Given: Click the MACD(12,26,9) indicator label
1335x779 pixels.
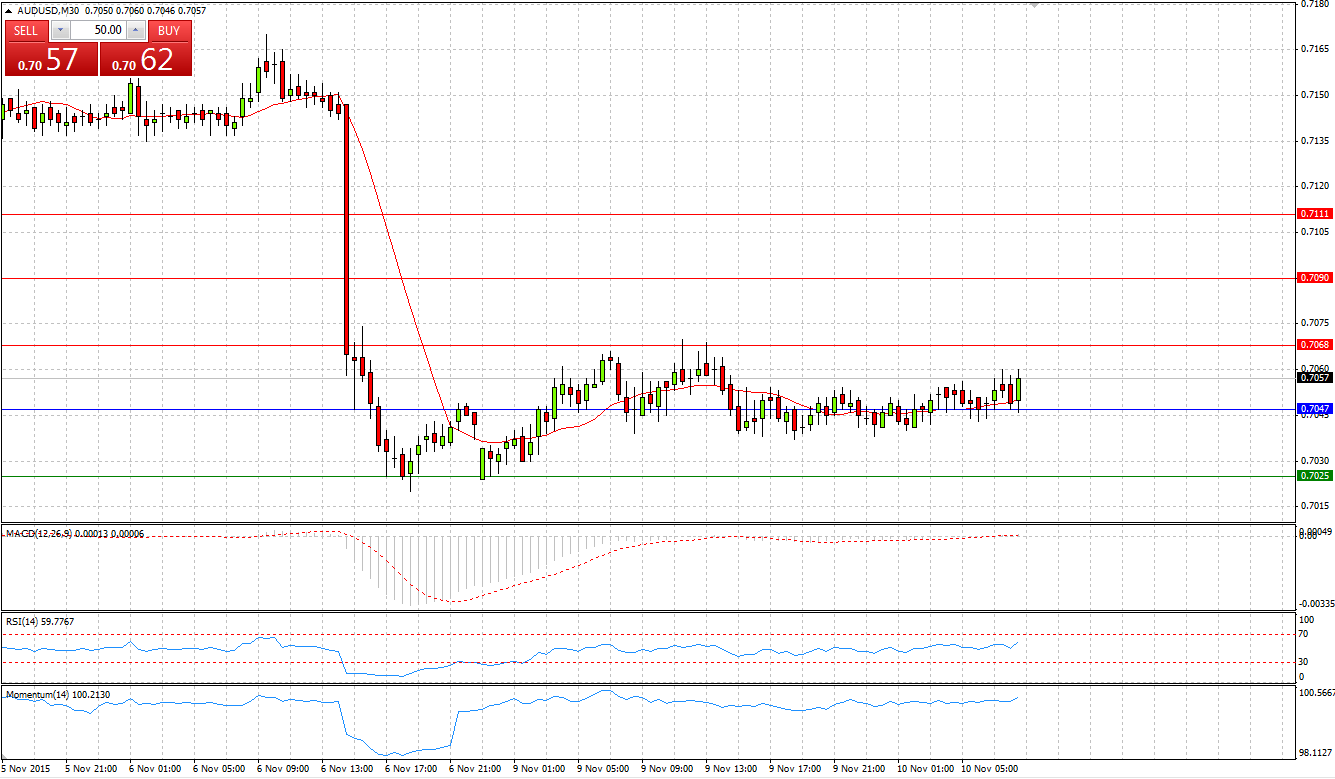Looking at the screenshot, I should [x=76, y=534].
